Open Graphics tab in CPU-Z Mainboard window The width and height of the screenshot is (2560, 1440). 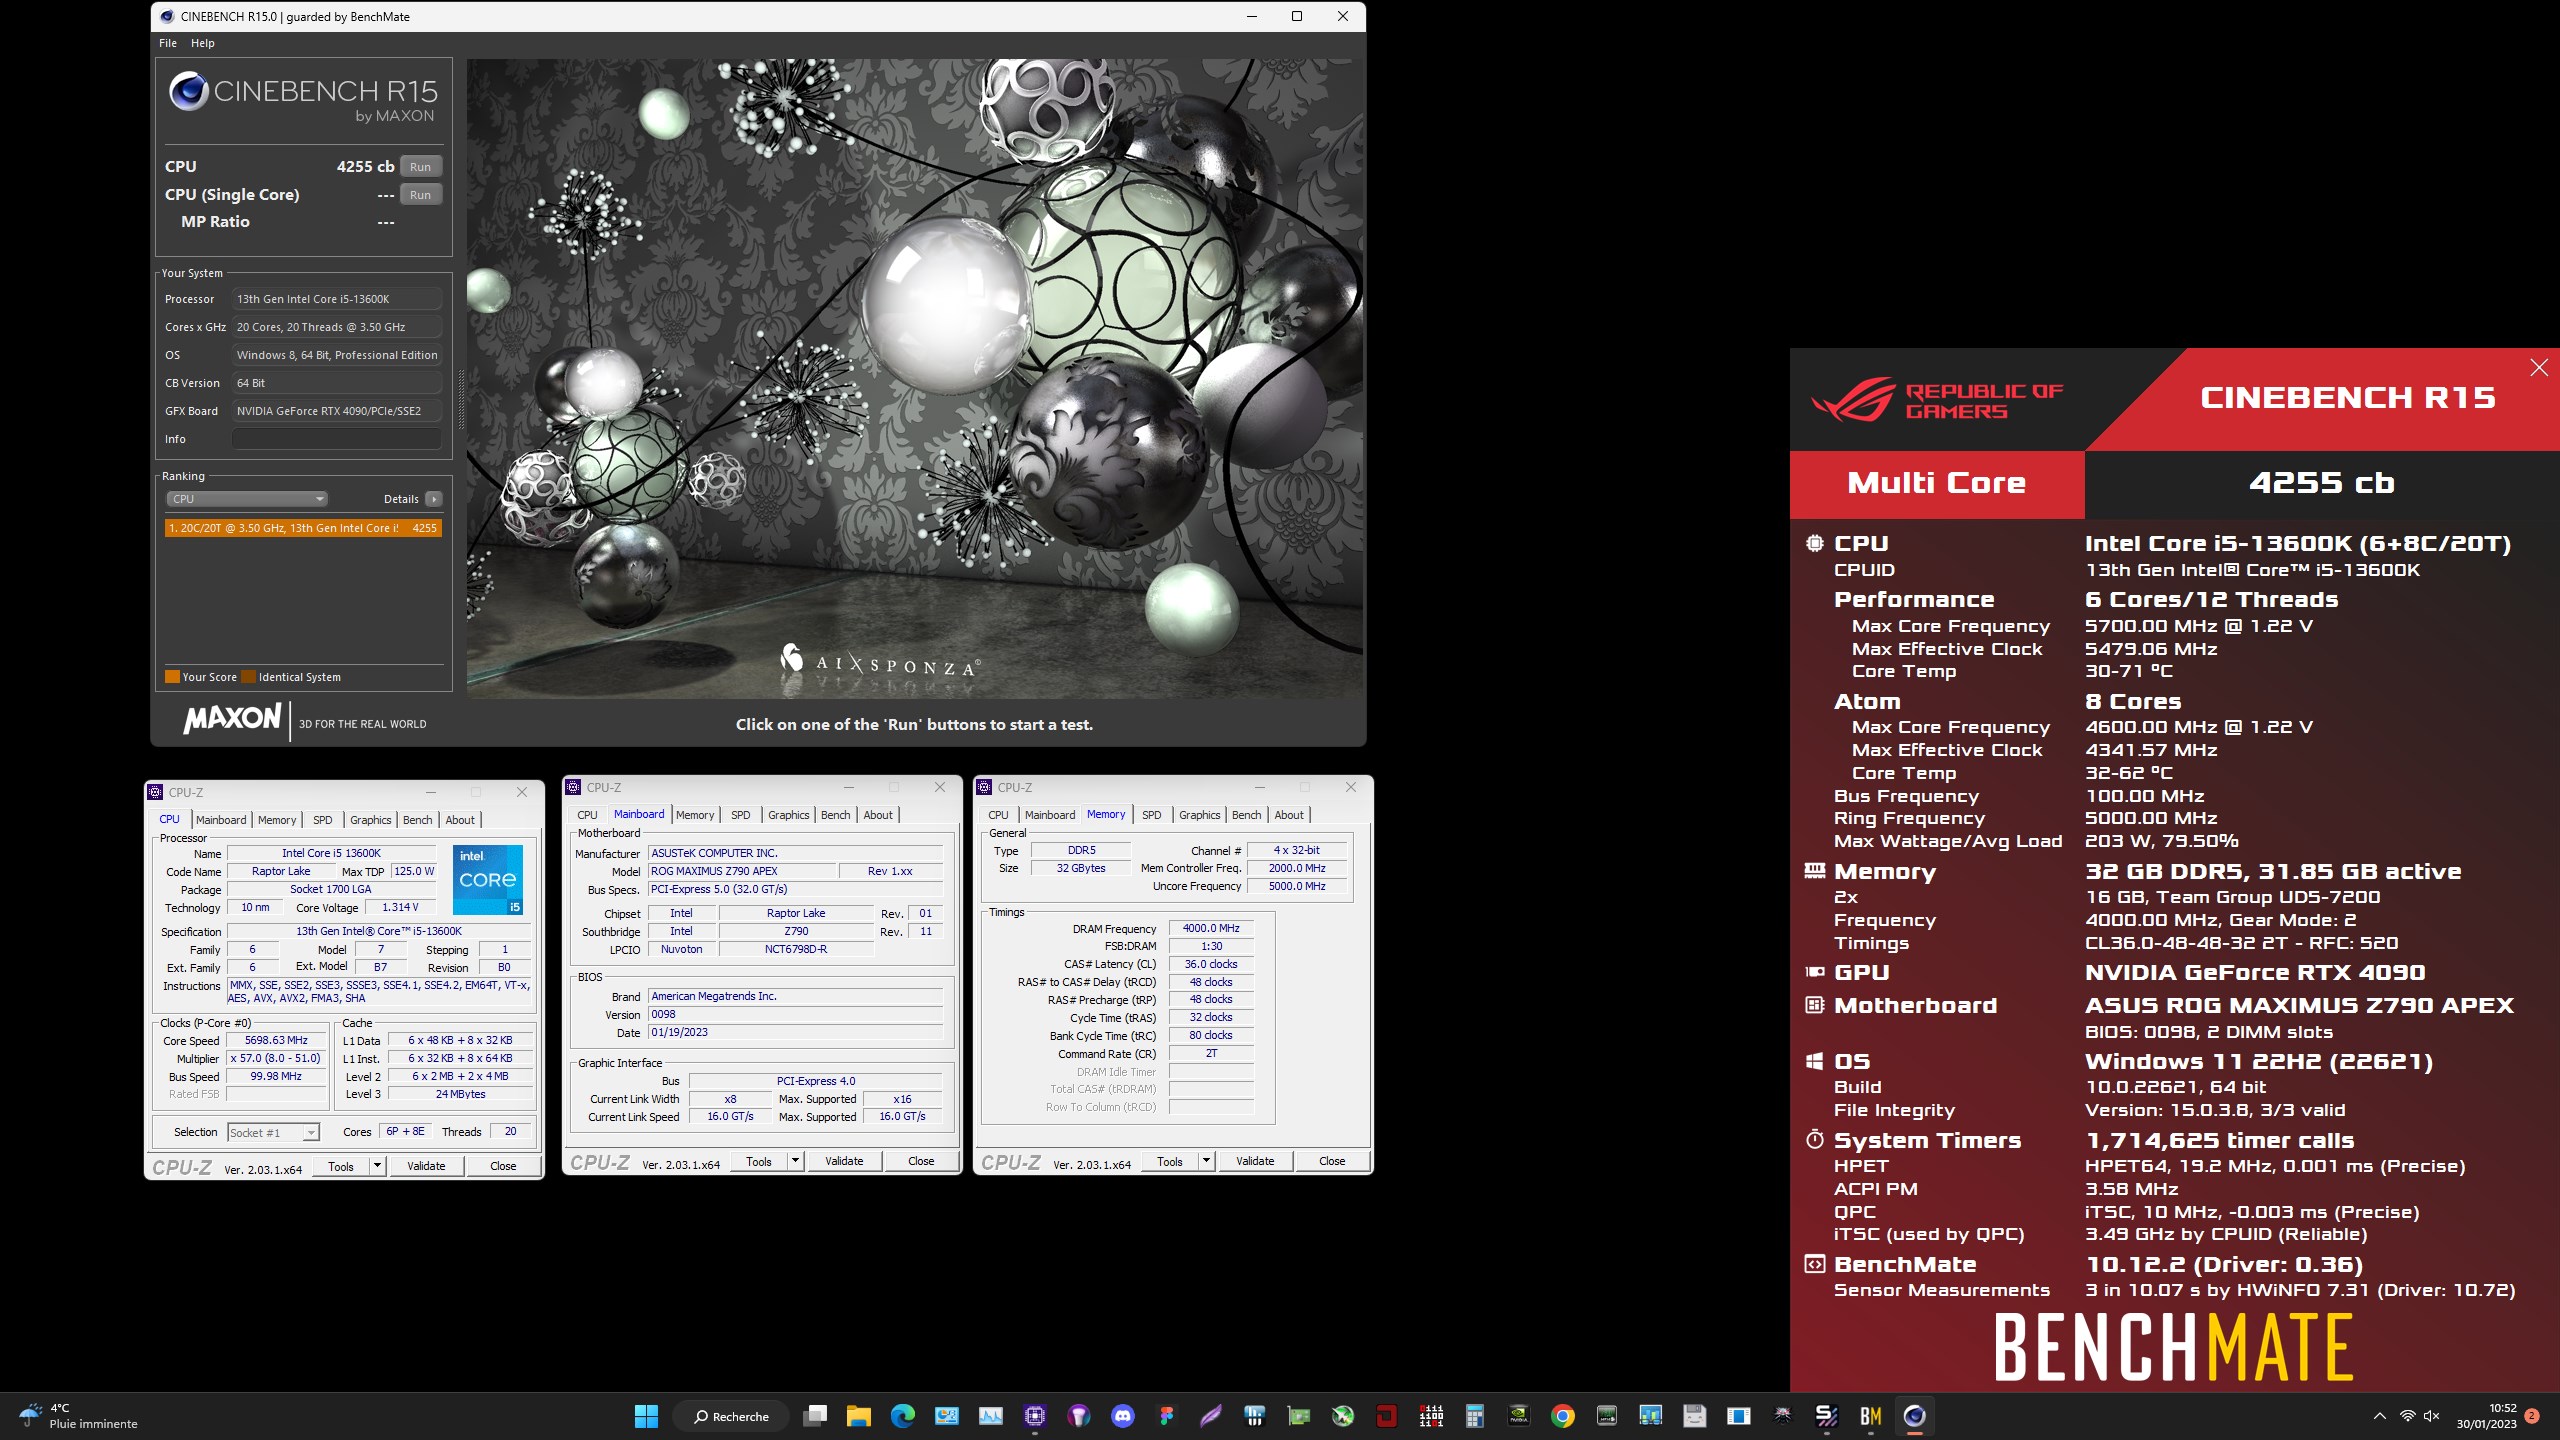pyautogui.click(x=789, y=815)
